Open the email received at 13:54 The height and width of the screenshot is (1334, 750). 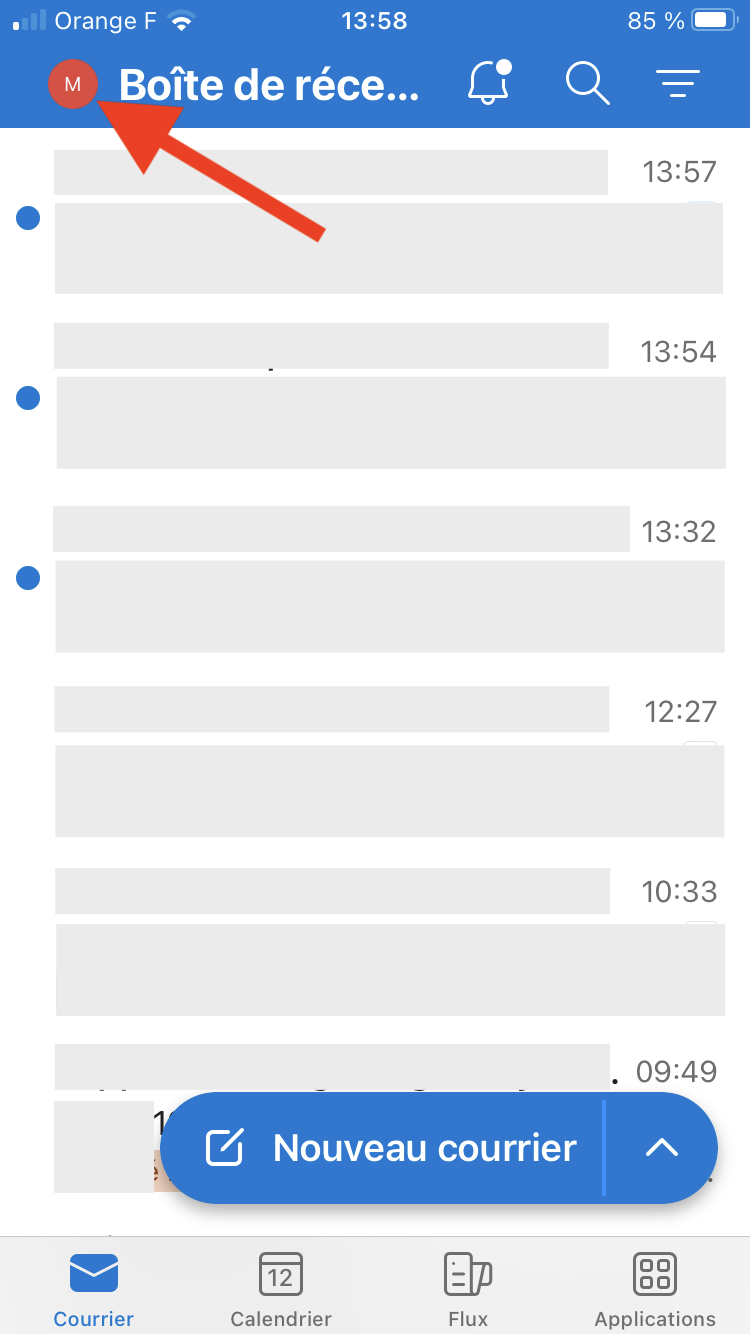point(375,396)
